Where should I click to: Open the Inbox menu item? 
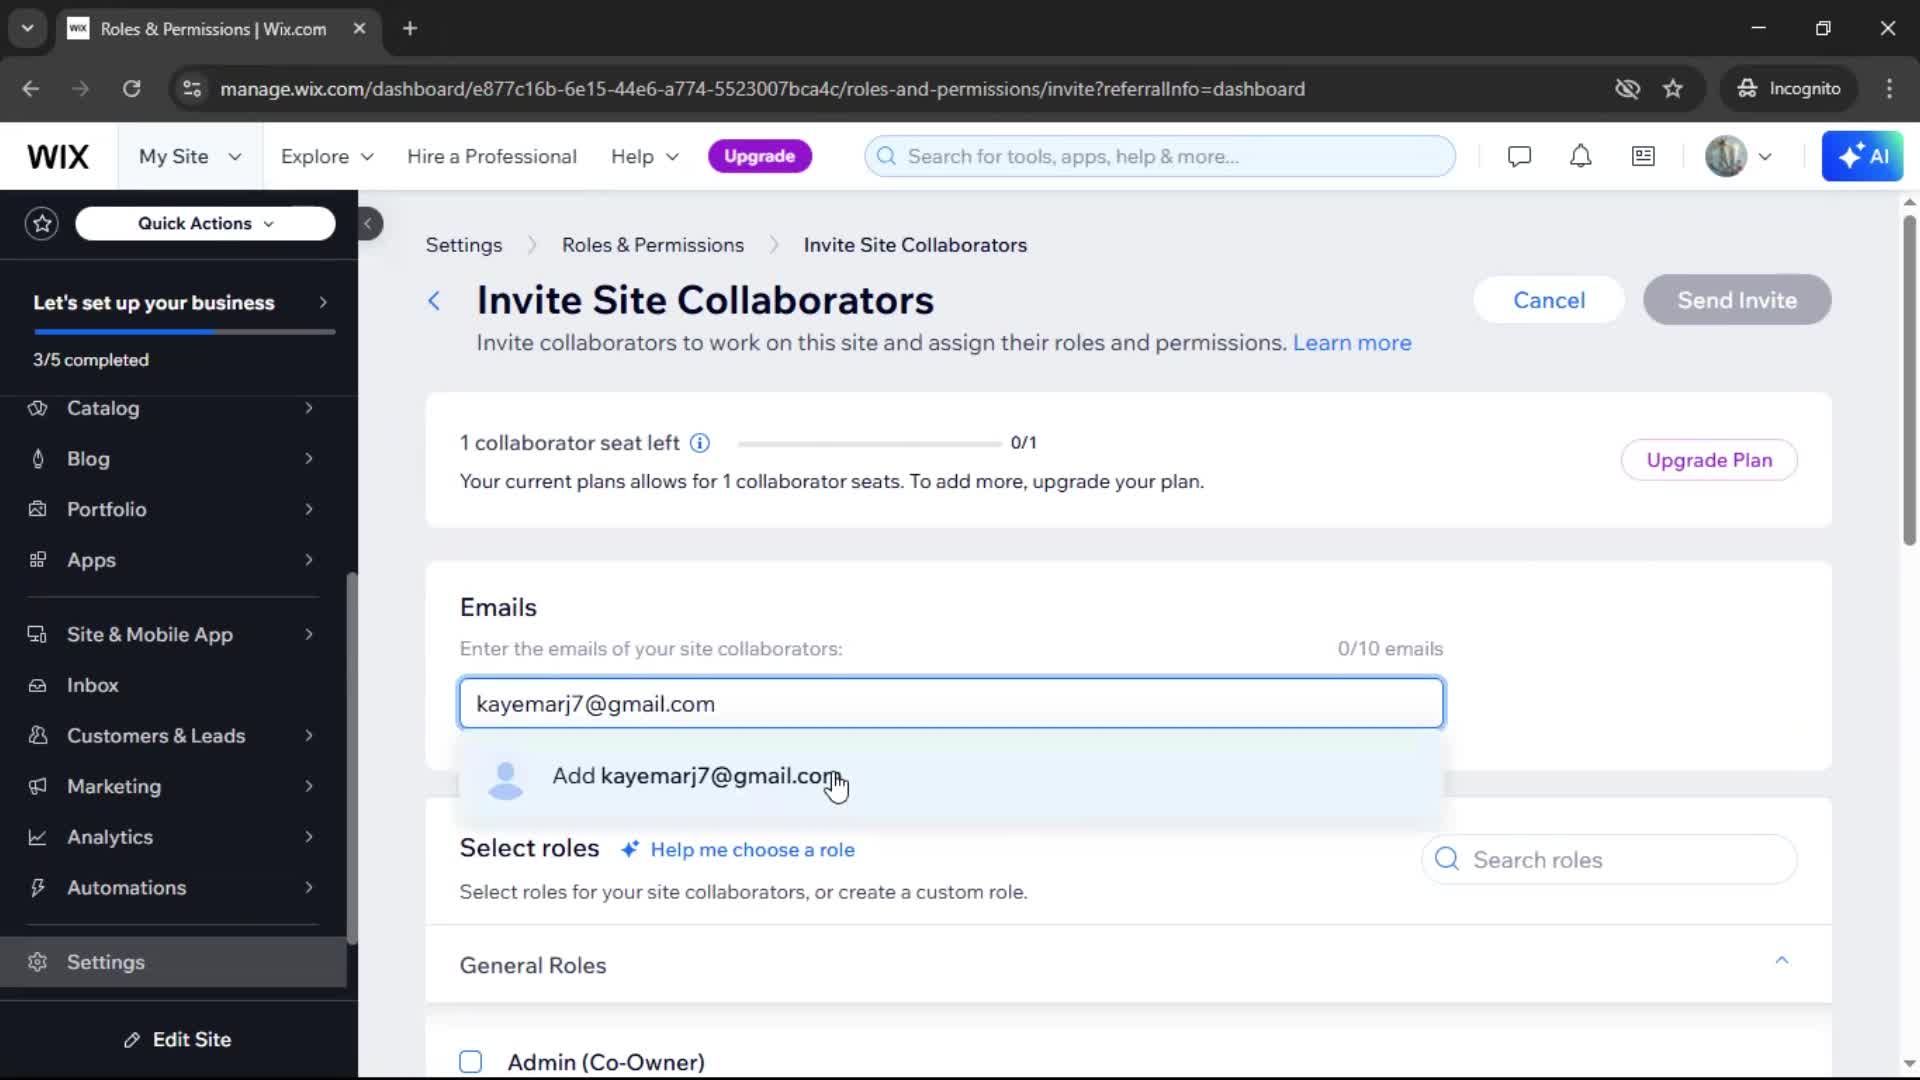(173, 685)
